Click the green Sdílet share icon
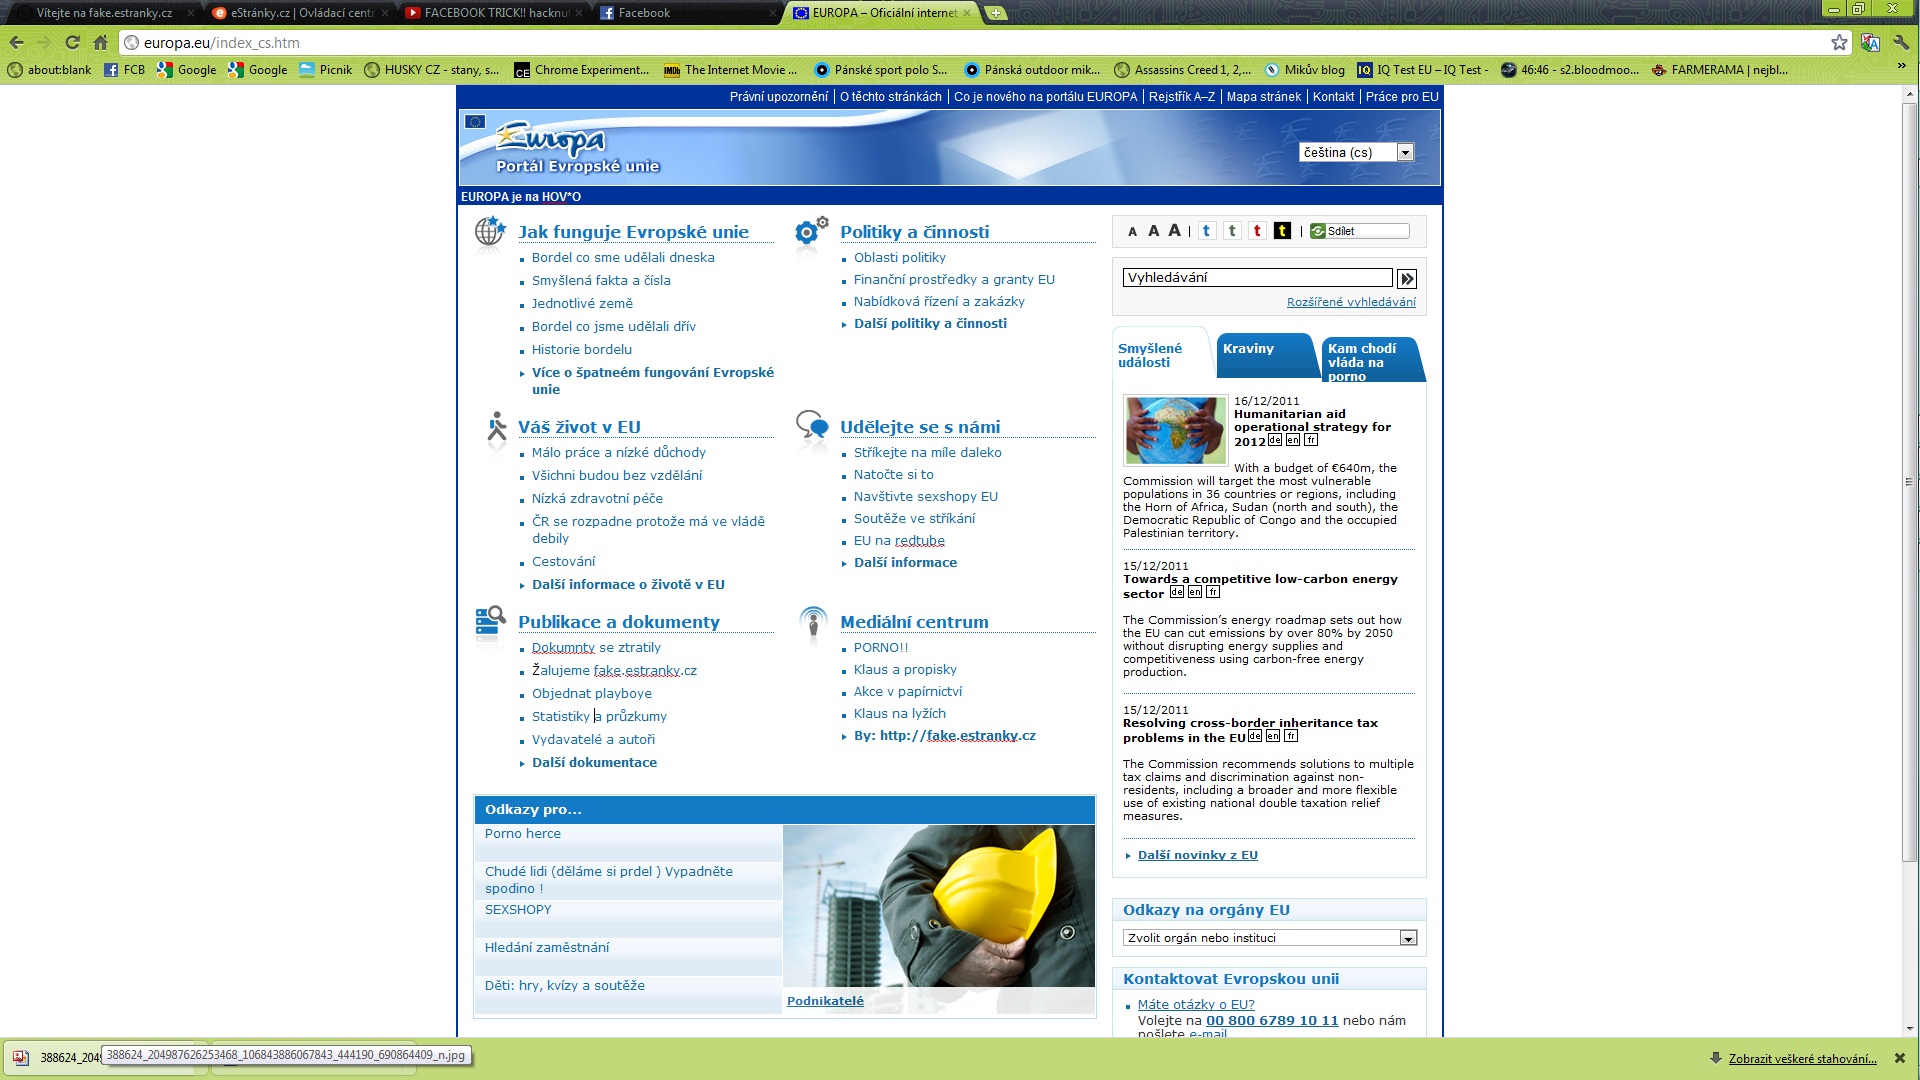Viewport: 1920px width, 1080px height. coord(1318,231)
